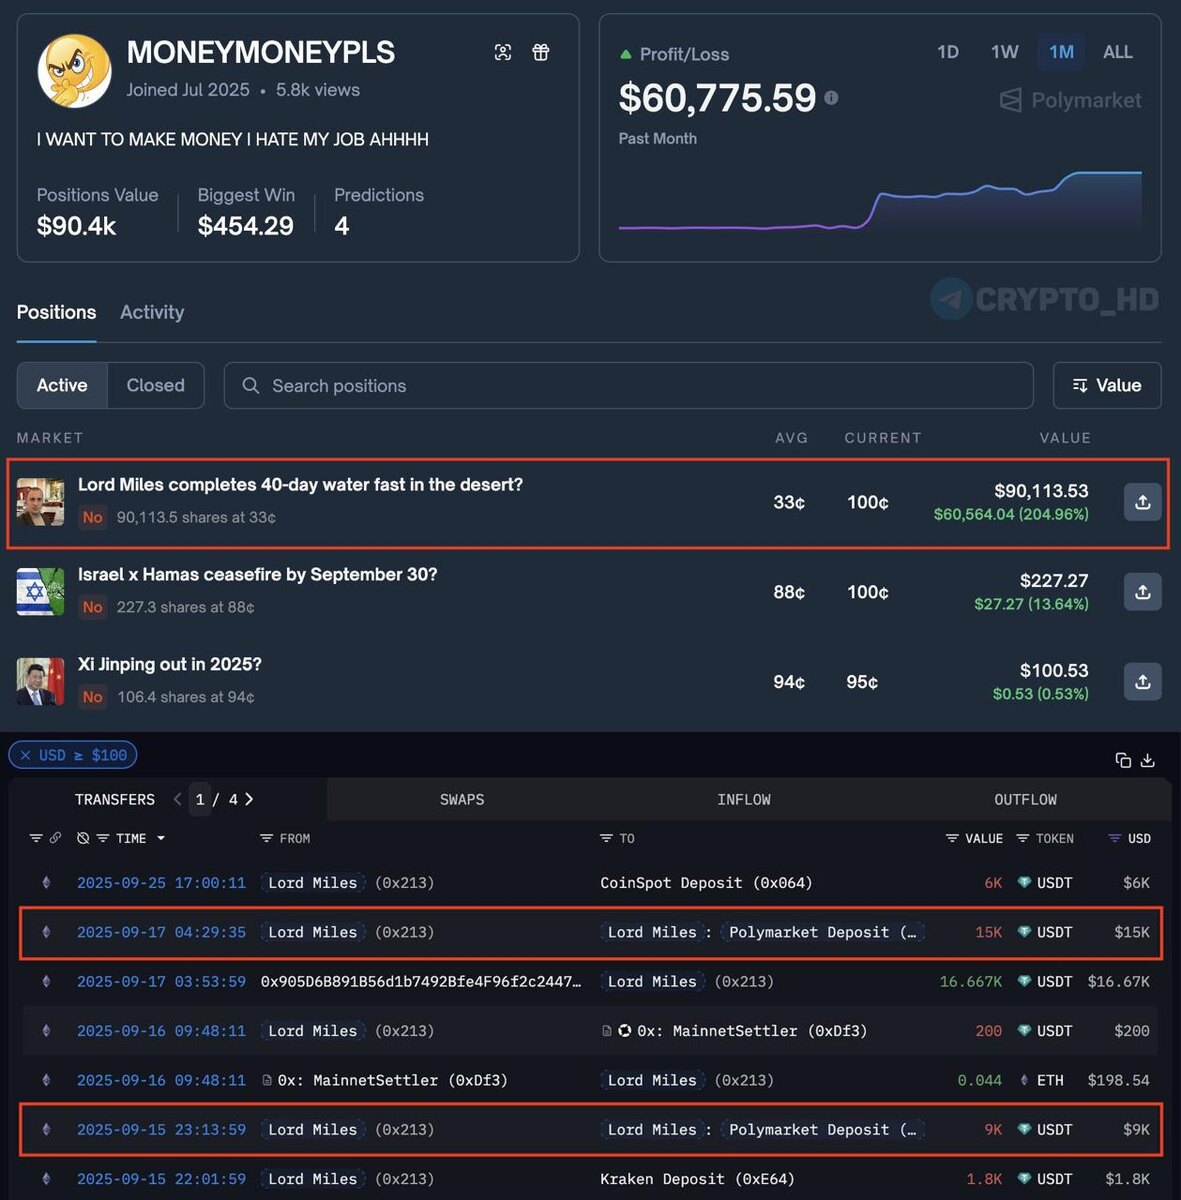1181x1200 pixels.
Task: Open the OUTFLOW tab
Action: [x=1025, y=799]
